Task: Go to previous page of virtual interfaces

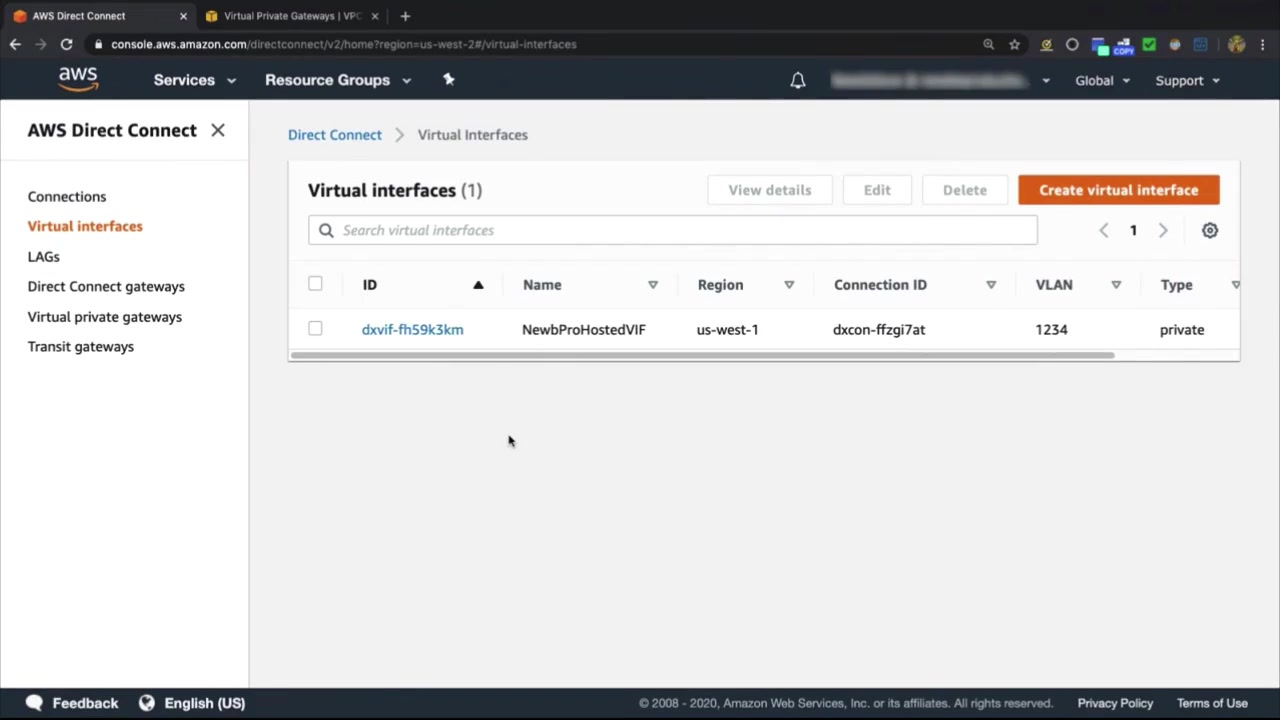Action: tap(1104, 230)
